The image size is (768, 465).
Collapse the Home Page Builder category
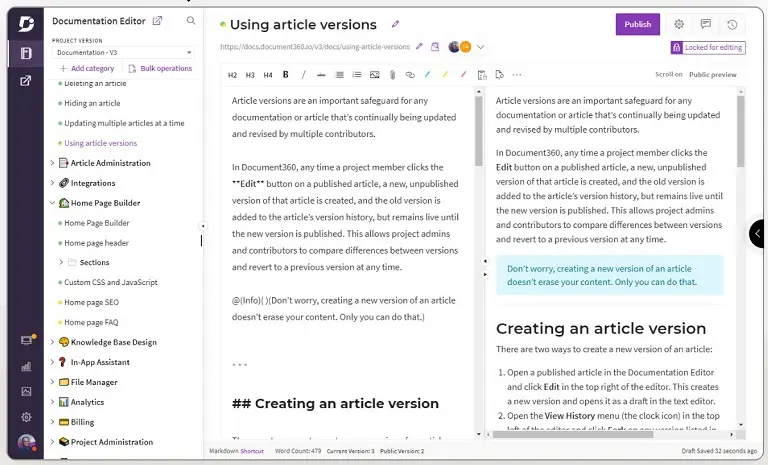[52, 203]
